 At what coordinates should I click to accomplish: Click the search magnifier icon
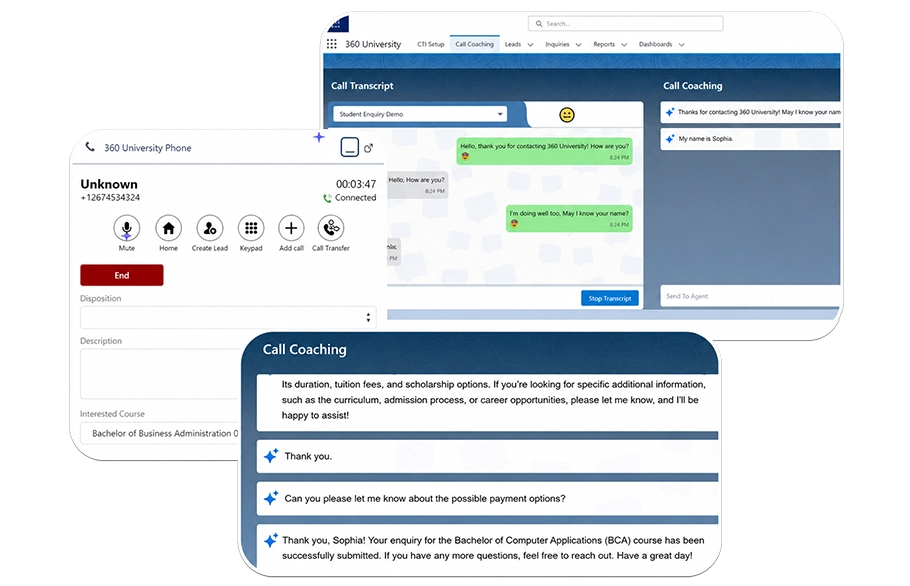[x=539, y=24]
